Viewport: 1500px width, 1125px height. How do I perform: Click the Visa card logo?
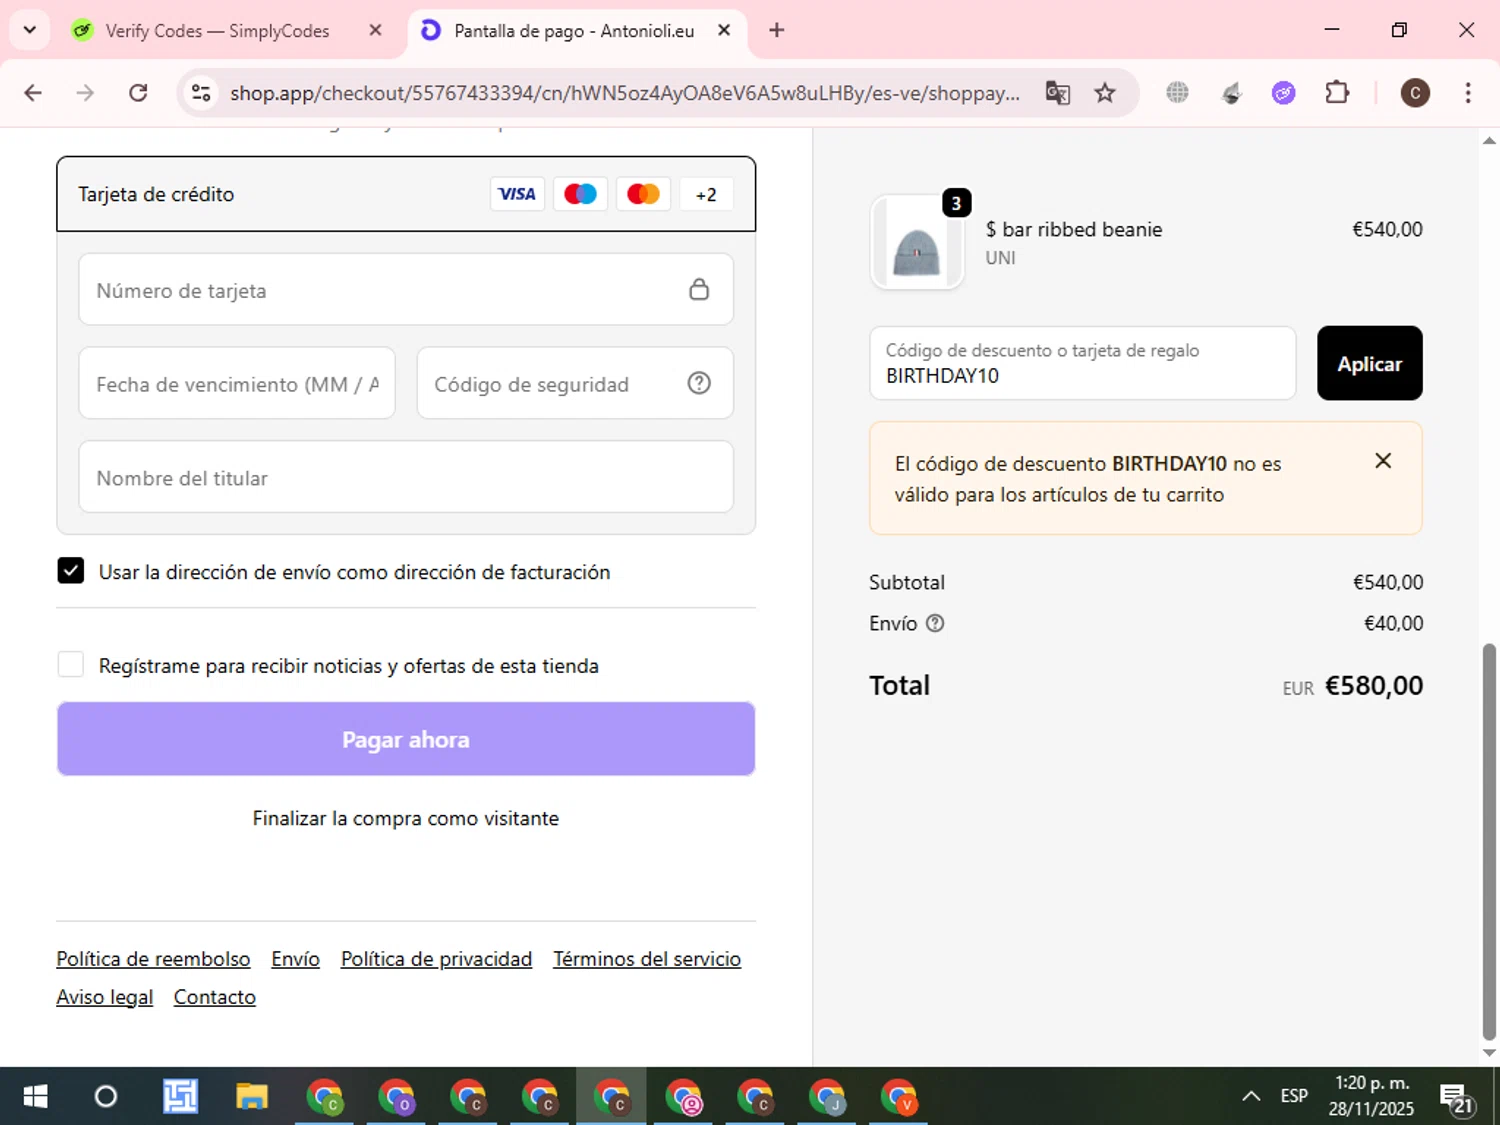[517, 194]
